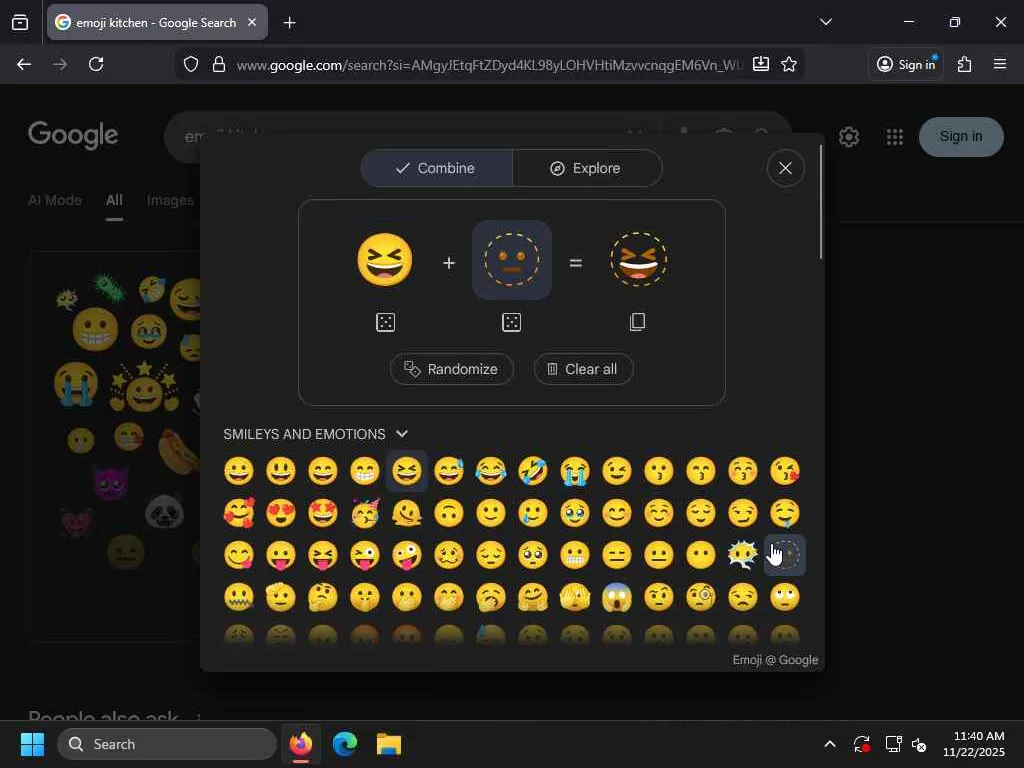Pick the star-struck emoji
Screen dimensions: 1024x768
point(323,513)
